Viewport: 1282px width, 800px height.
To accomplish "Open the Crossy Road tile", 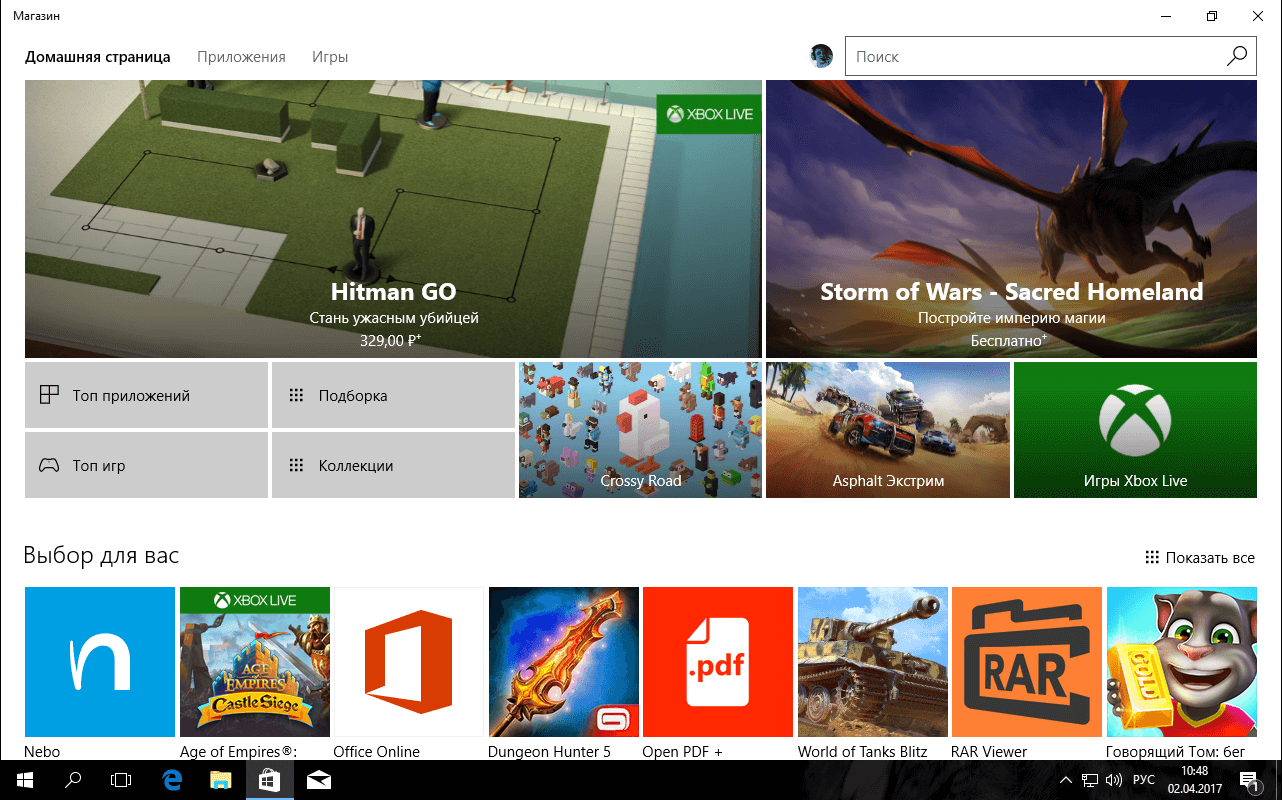I will point(639,430).
